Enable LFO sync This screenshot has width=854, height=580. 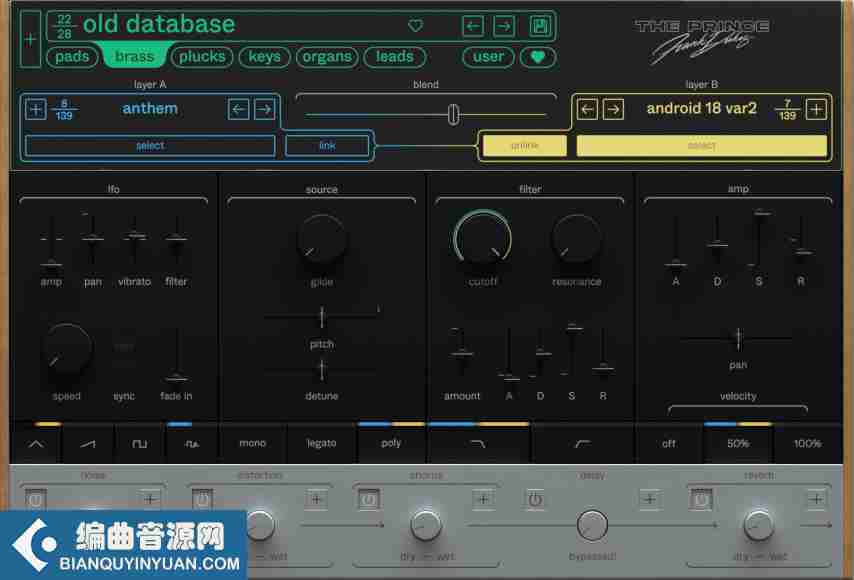(x=124, y=354)
